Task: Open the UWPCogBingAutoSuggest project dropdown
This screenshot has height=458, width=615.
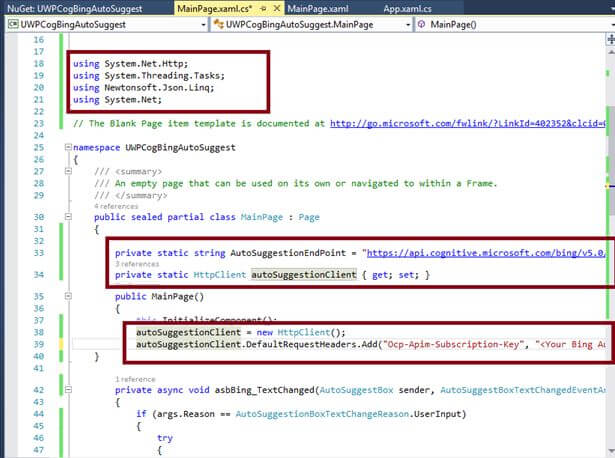Action: 204,25
